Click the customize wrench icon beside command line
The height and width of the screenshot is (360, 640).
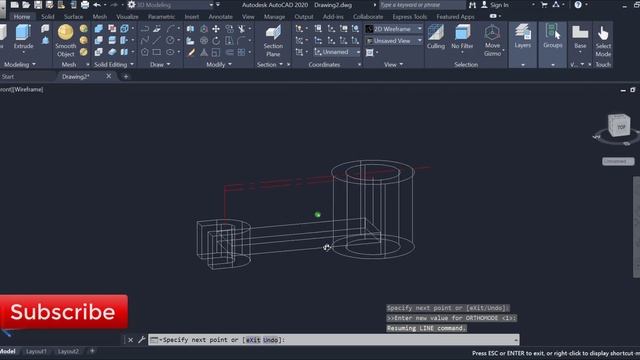click(141, 340)
